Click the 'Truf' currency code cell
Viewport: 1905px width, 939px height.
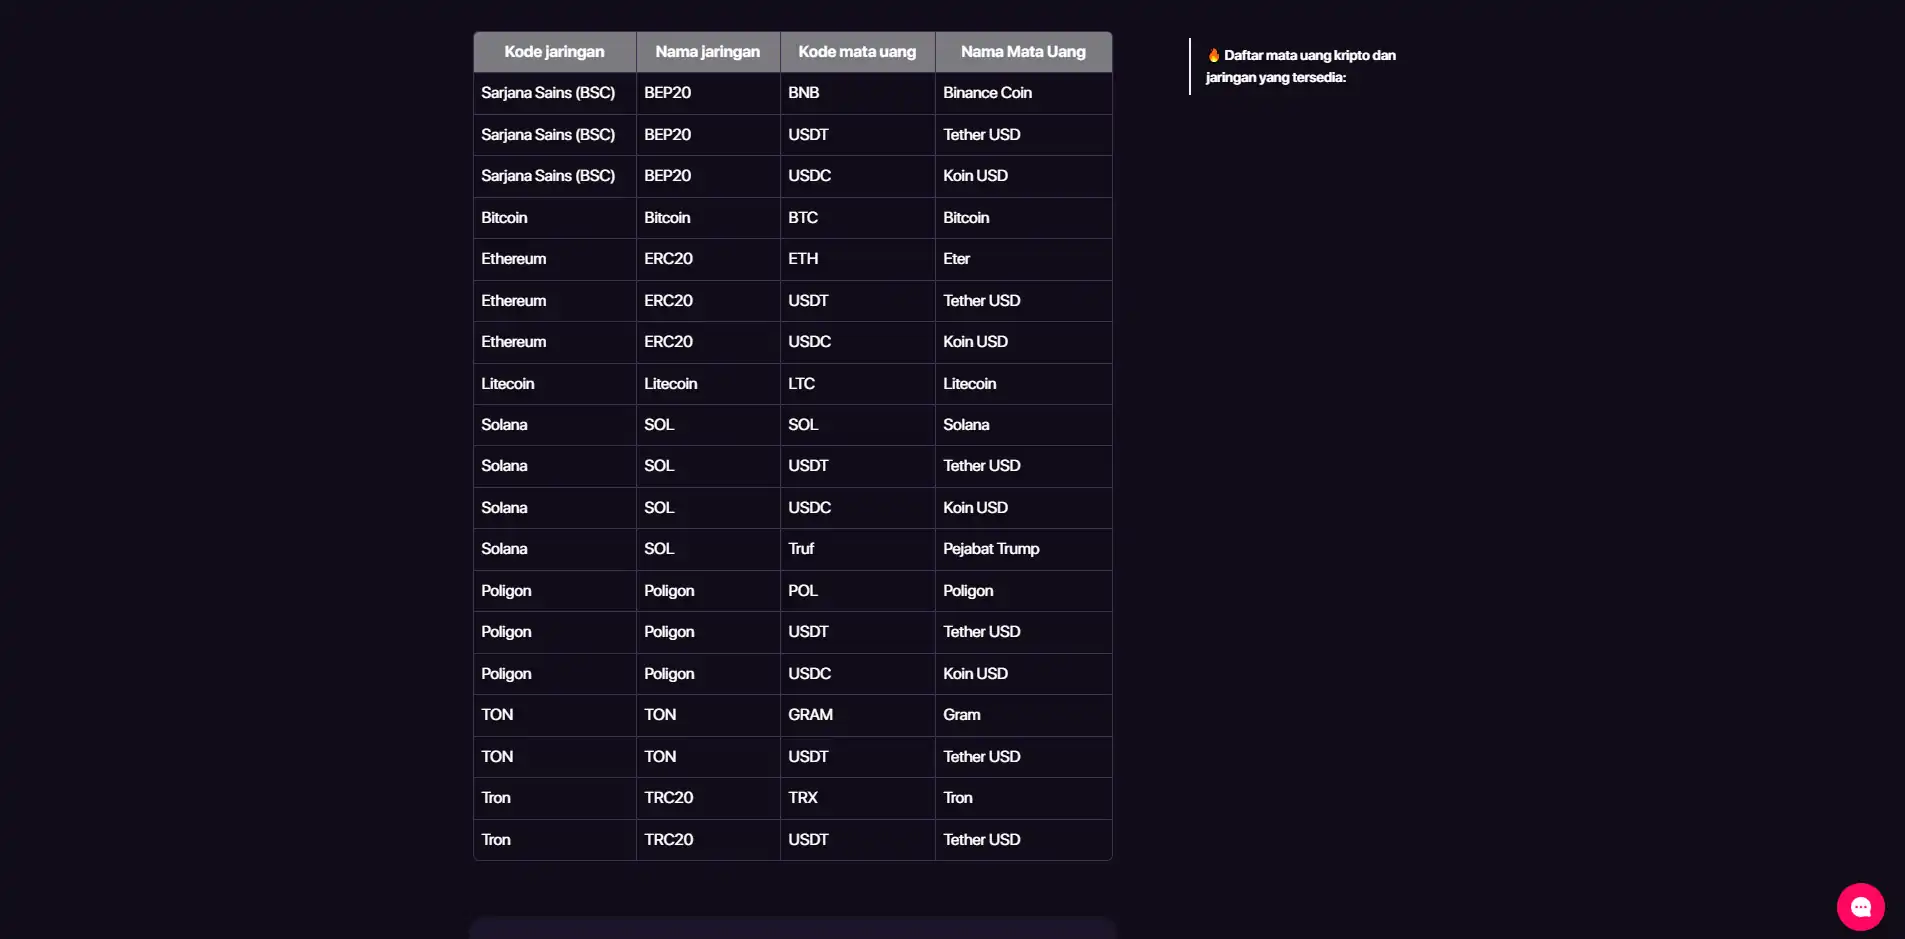[x=857, y=549]
